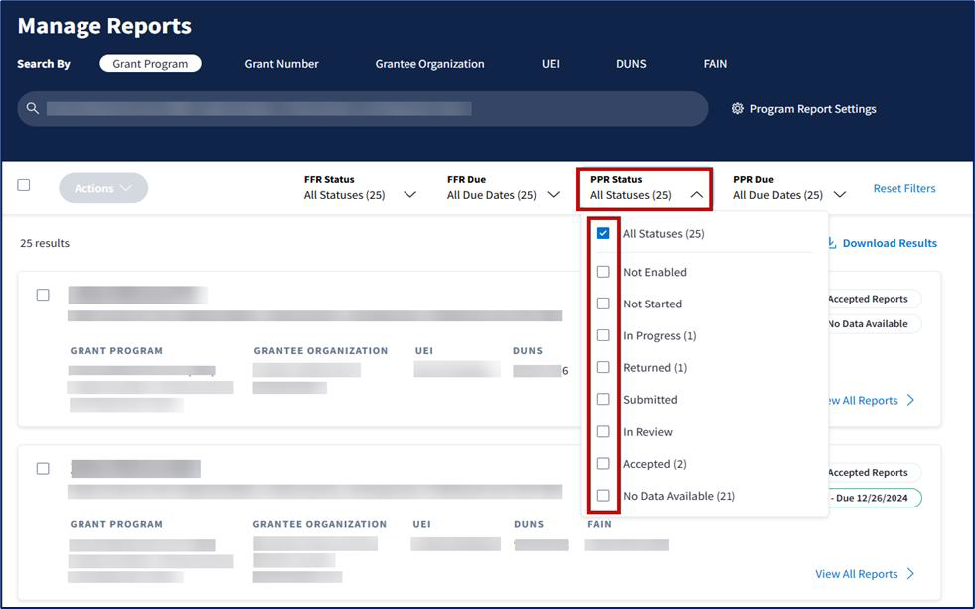The height and width of the screenshot is (609, 975).
Task: Click the search magnifier icon
Action: pyautogui.click(x=33, y=108)
